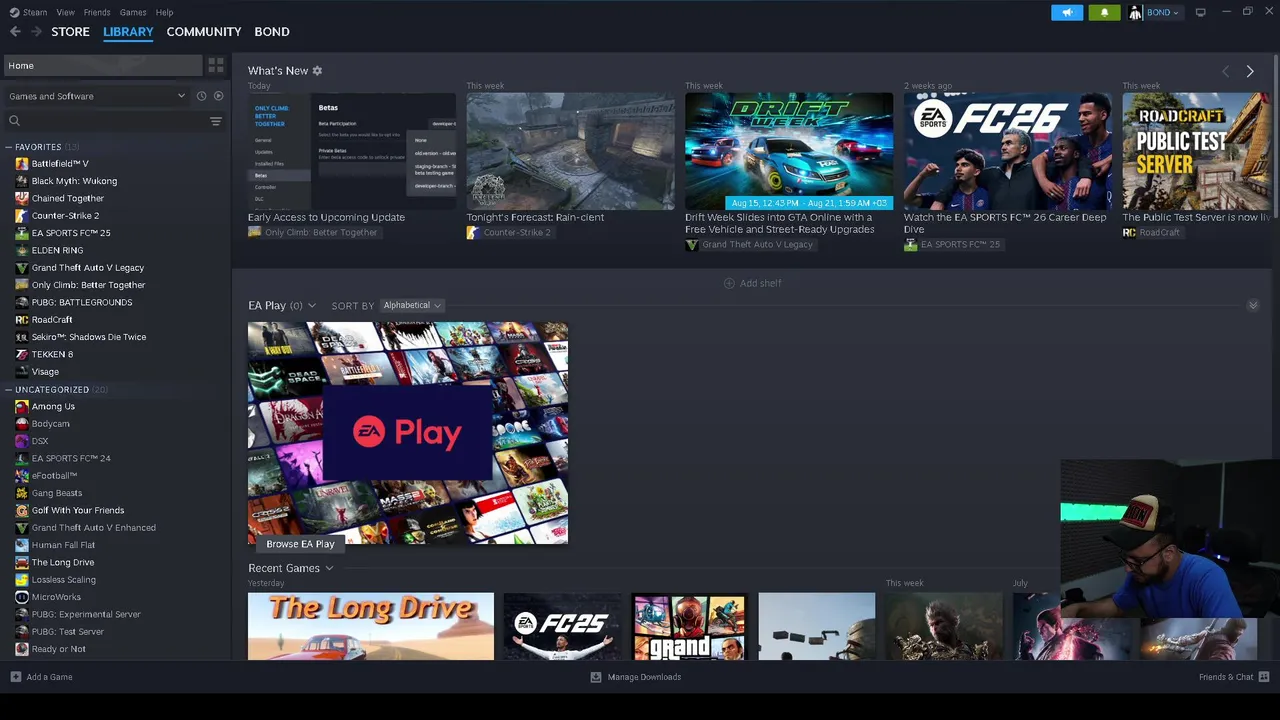Open the notifications bell button

pos(1104,12)
